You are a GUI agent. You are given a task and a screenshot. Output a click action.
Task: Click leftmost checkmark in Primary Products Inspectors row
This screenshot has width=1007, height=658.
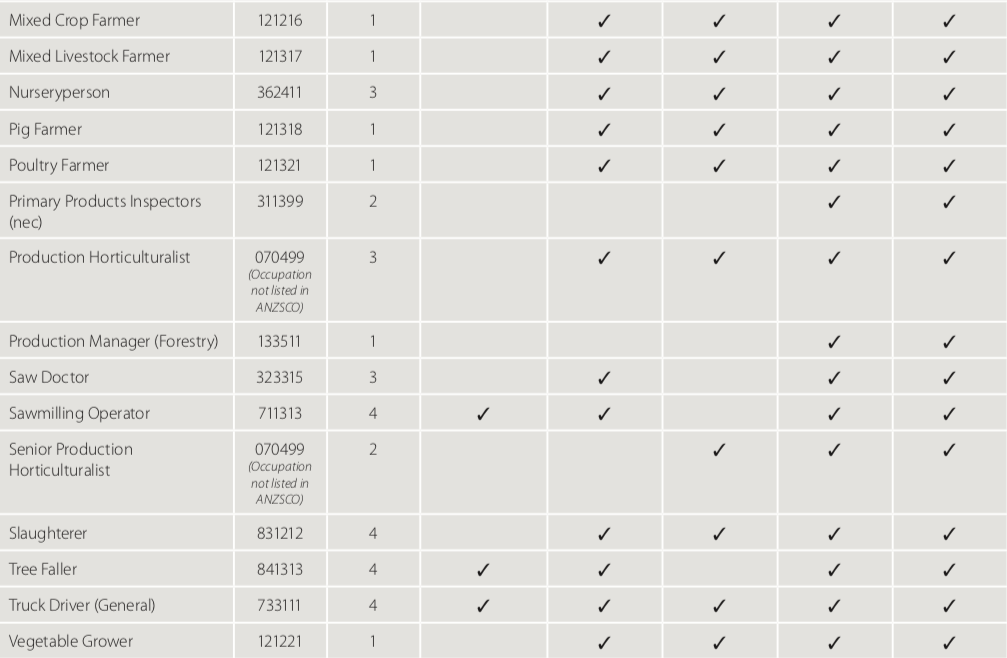834,202
